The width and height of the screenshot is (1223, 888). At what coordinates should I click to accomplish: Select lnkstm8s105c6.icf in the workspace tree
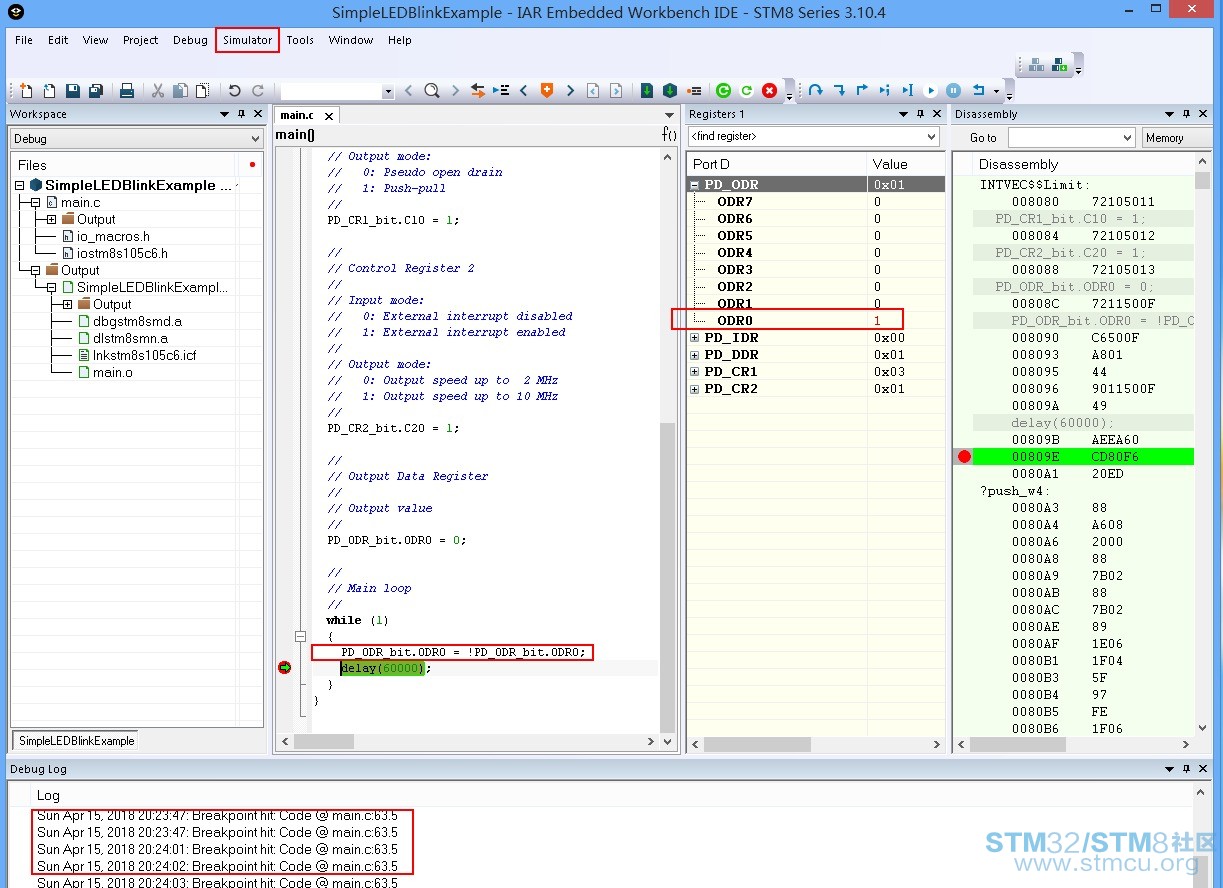coord(135,355)
